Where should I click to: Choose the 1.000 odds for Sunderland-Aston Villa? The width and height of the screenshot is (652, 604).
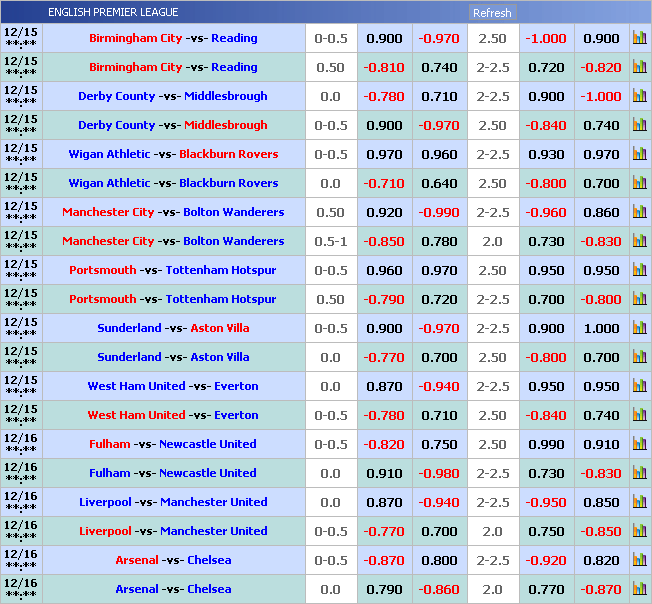(x=601, y=329)
